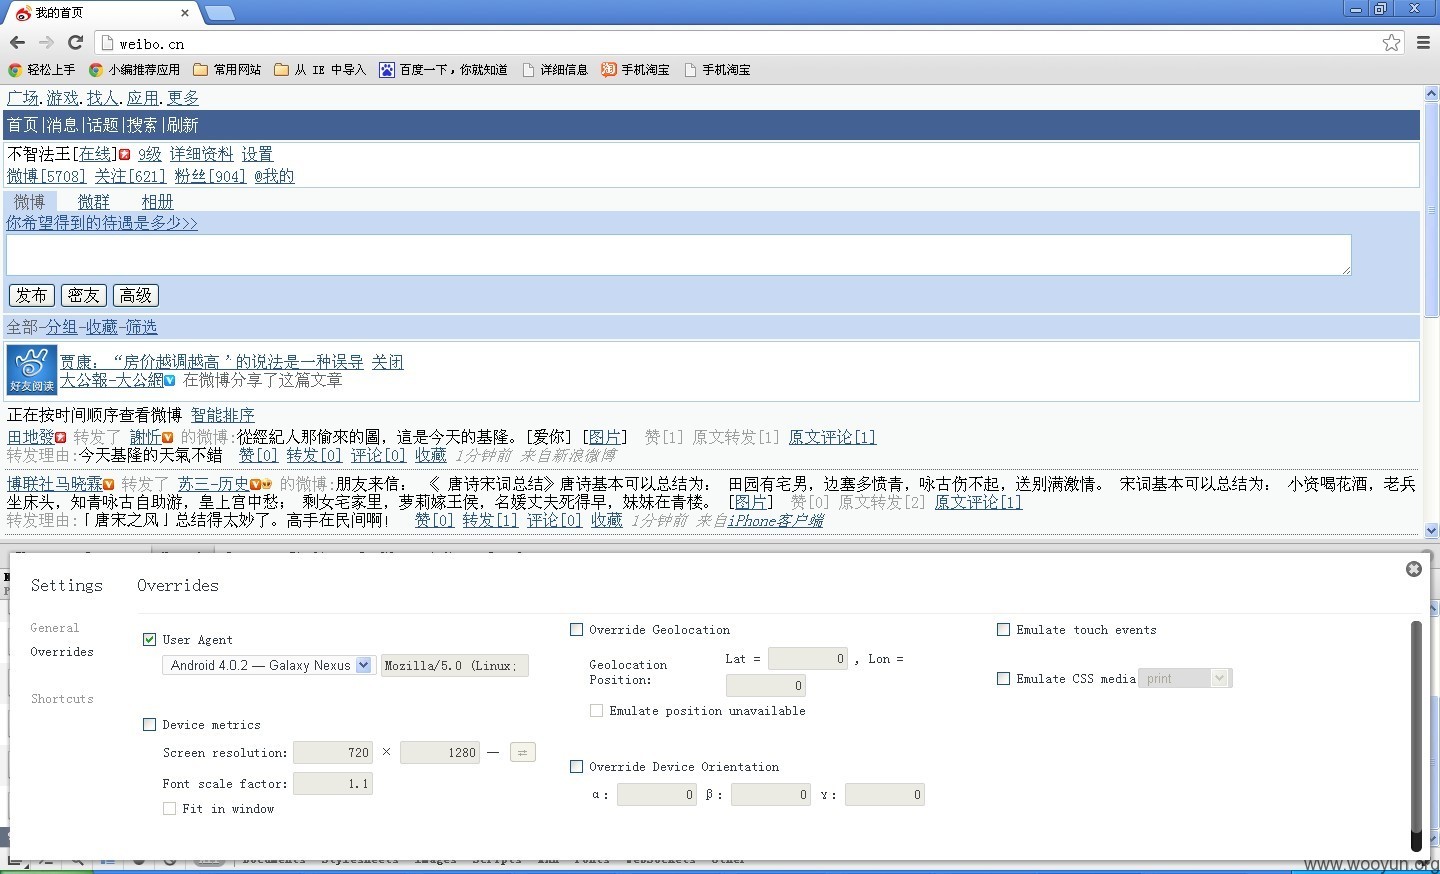Bookmark this page with the star icon
Screen dimensions: 1440x874
(1391, 43)
